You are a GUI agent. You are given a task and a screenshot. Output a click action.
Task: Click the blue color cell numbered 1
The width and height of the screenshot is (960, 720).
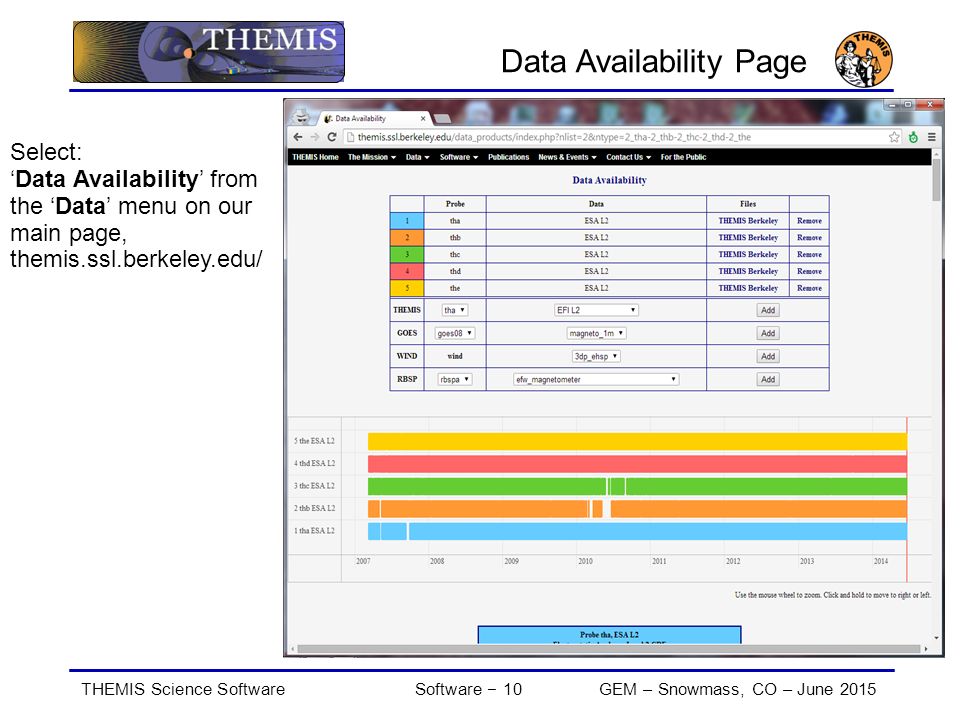point(407,221)
